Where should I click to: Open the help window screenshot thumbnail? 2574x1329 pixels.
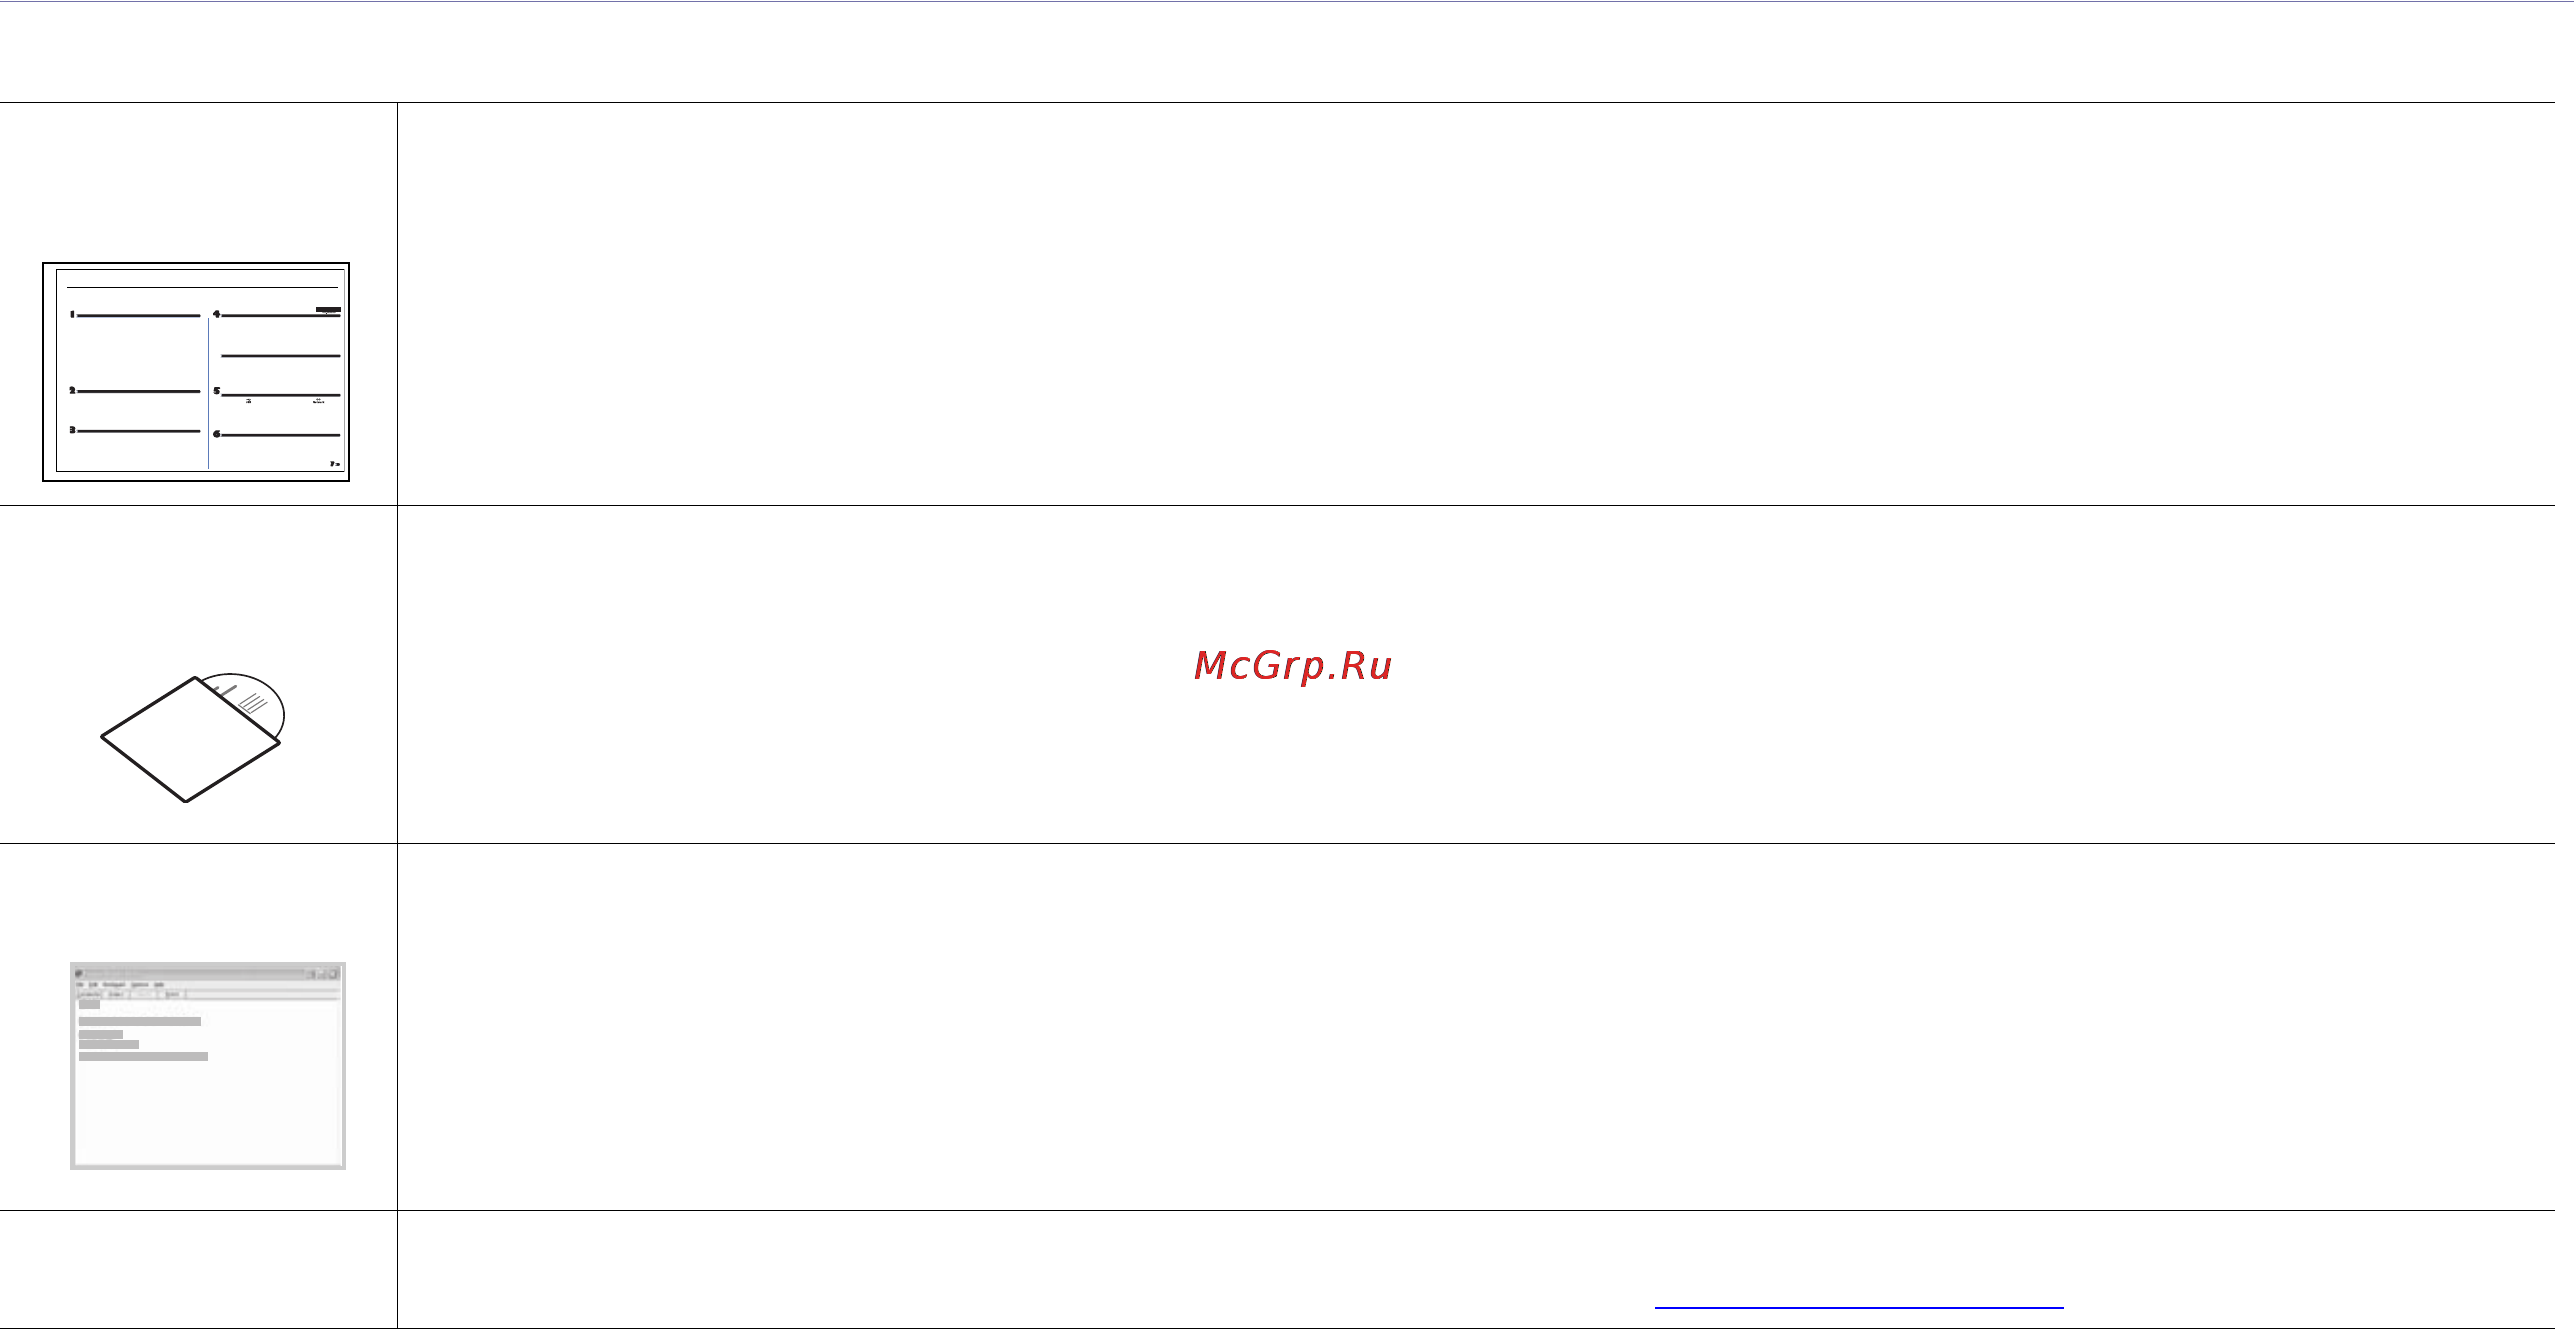(x=208, y=1066)
